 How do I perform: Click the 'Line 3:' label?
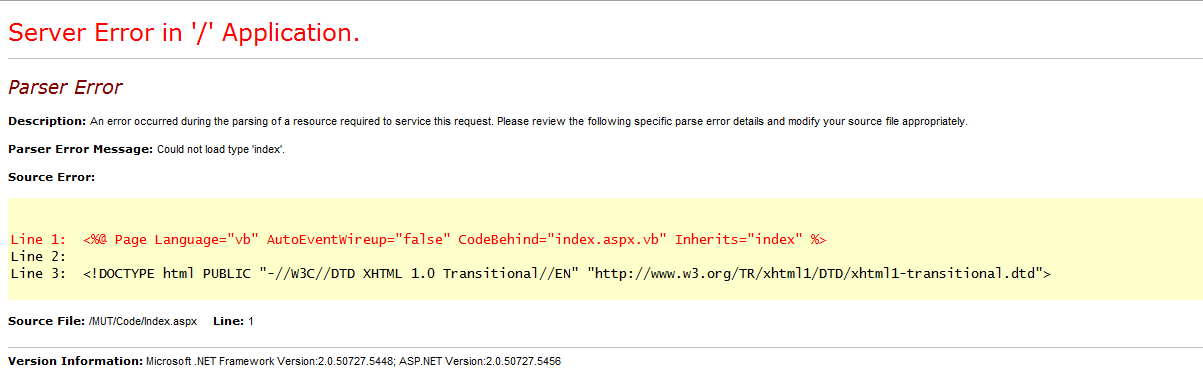[38, 272]
